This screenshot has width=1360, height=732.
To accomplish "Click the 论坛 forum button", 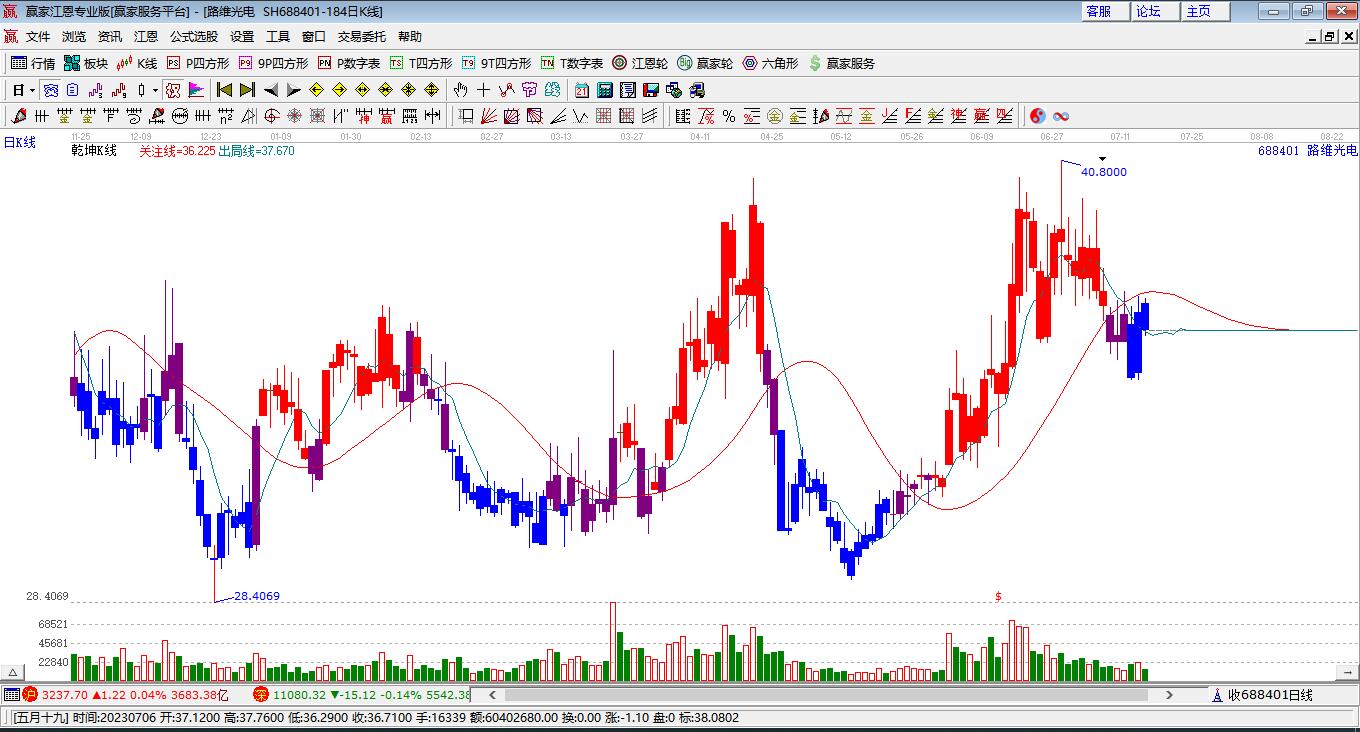I will (1154, 11).
